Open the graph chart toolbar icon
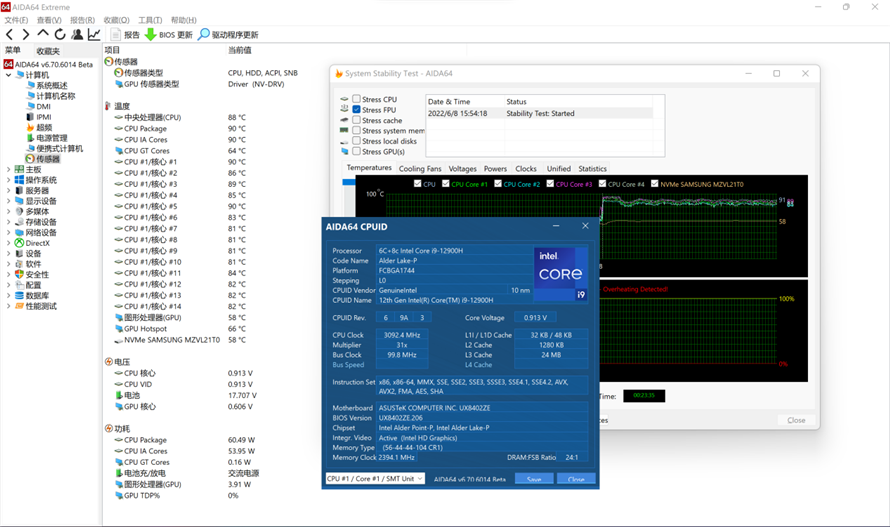Screen dimensions: 890x527 pyautogui.click(x=94, y=35)
